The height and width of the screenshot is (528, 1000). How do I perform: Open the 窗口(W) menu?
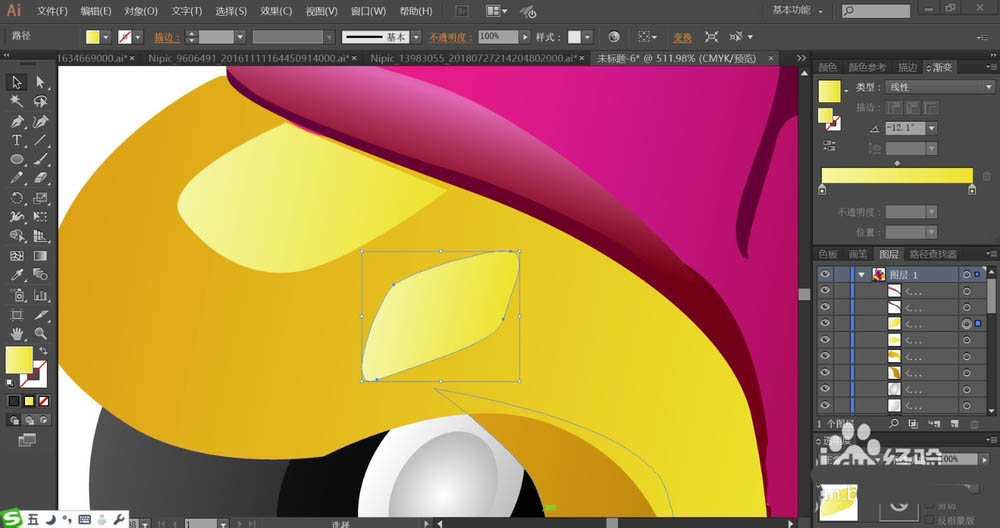click(368, 11)
